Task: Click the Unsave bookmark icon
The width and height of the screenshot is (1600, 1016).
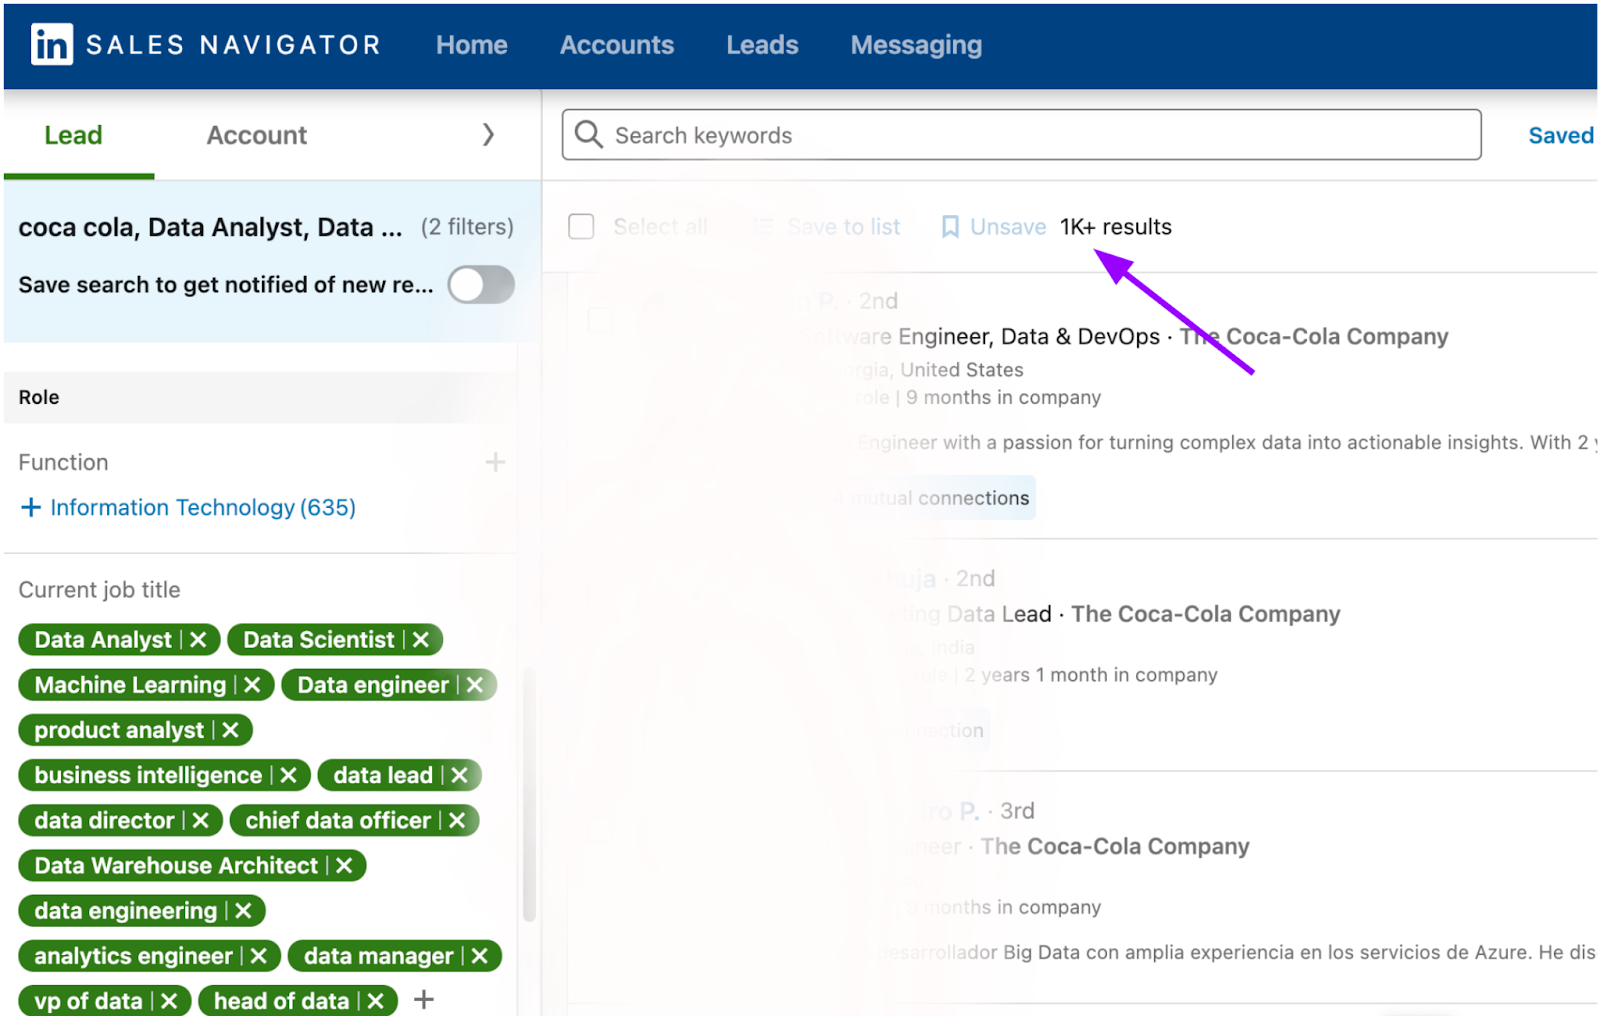Action: coord(950,227)
